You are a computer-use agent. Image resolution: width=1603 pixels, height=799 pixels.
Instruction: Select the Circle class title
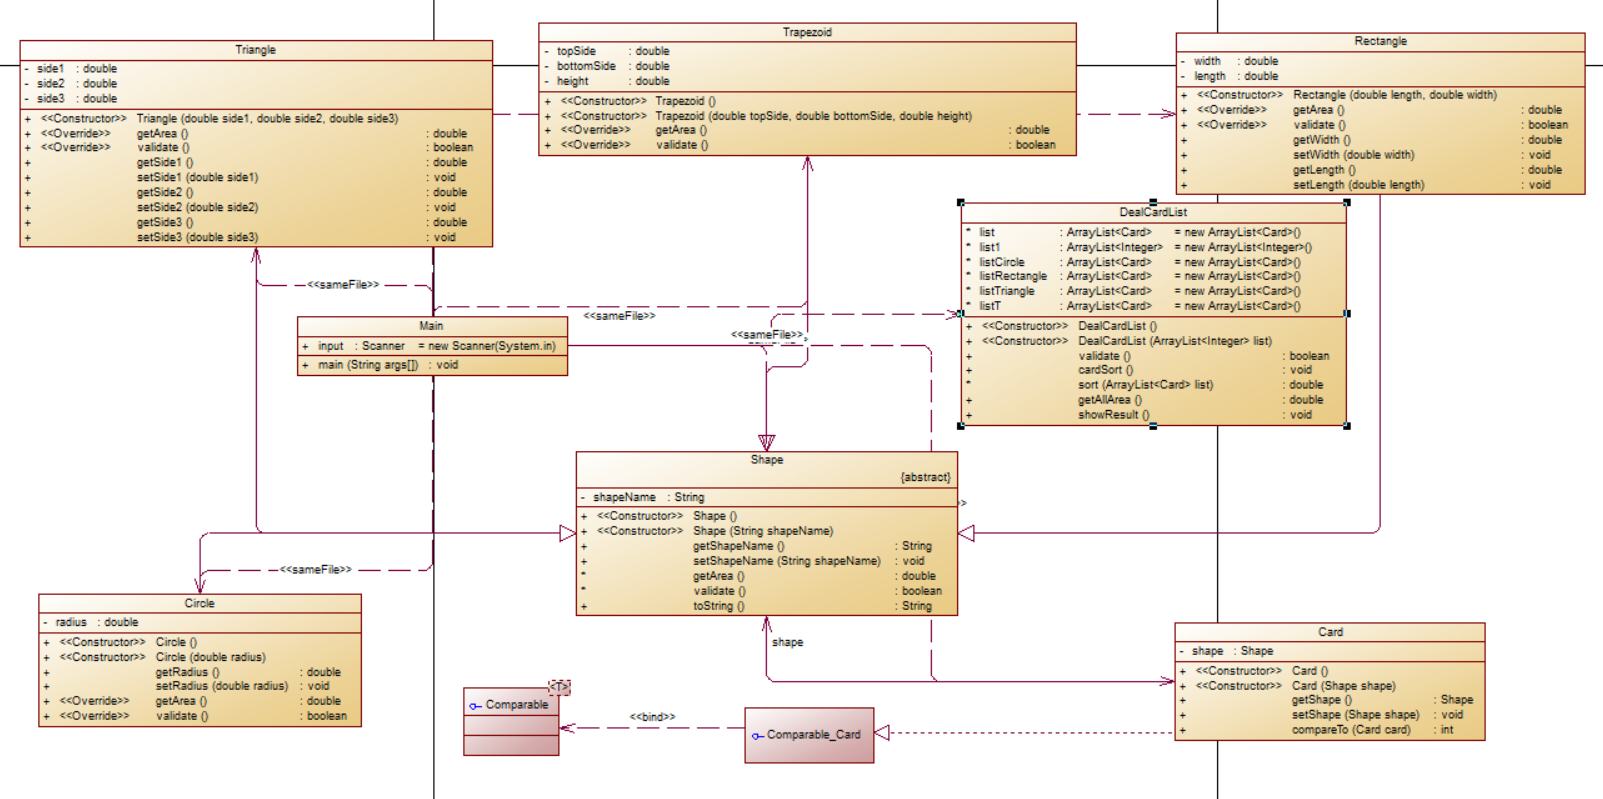click(200, 604)
